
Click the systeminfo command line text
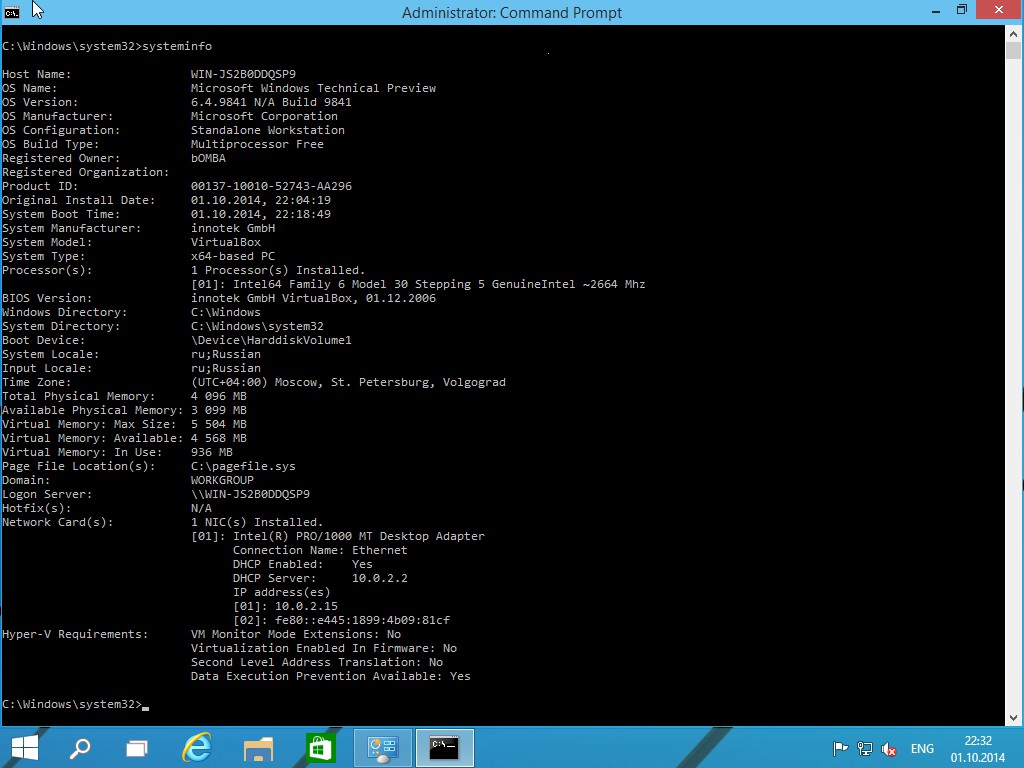click(107, 46)
